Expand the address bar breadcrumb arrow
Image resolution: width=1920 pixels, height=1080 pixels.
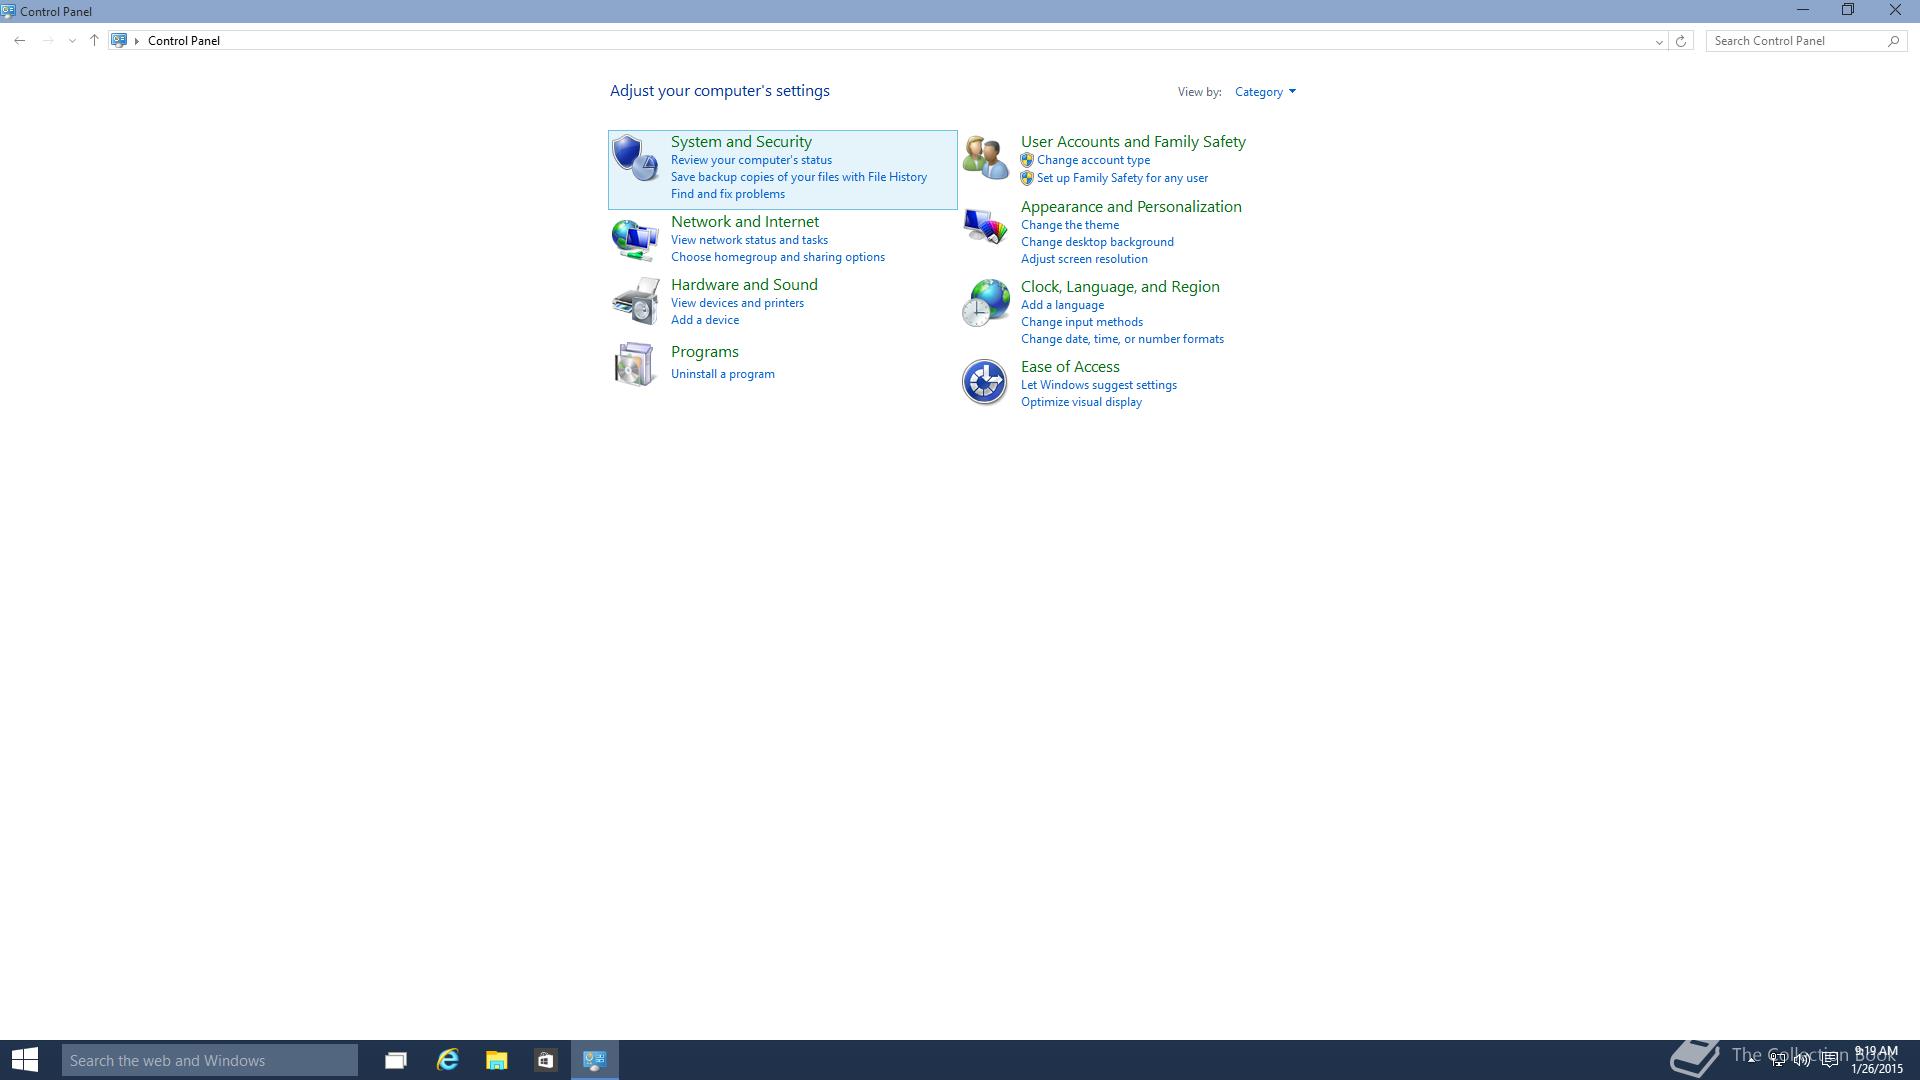[137, 41]
